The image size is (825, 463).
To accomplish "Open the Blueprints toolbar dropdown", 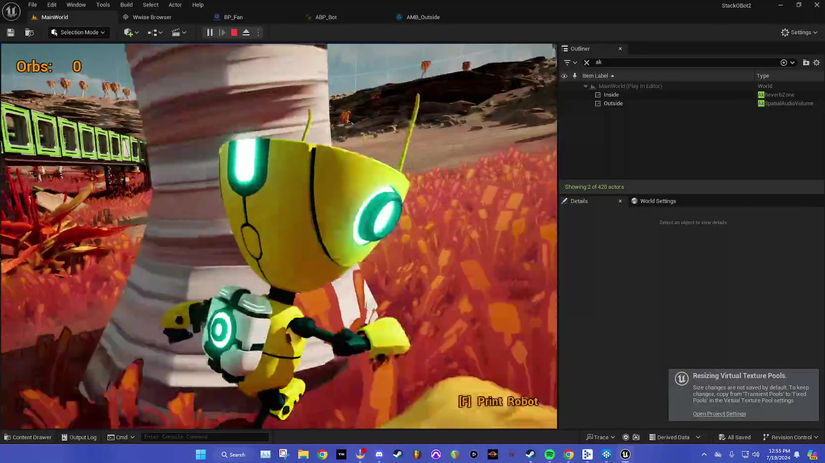I will (x=155, y=33).
